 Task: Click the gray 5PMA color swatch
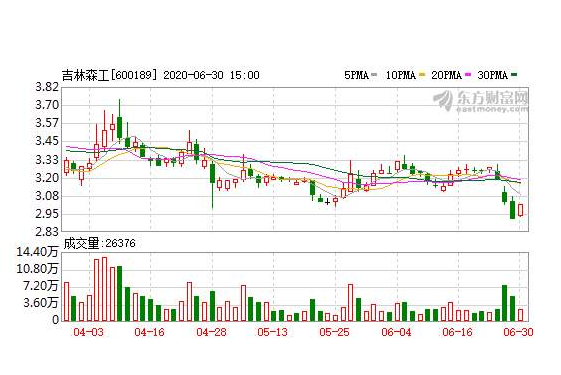374,75
